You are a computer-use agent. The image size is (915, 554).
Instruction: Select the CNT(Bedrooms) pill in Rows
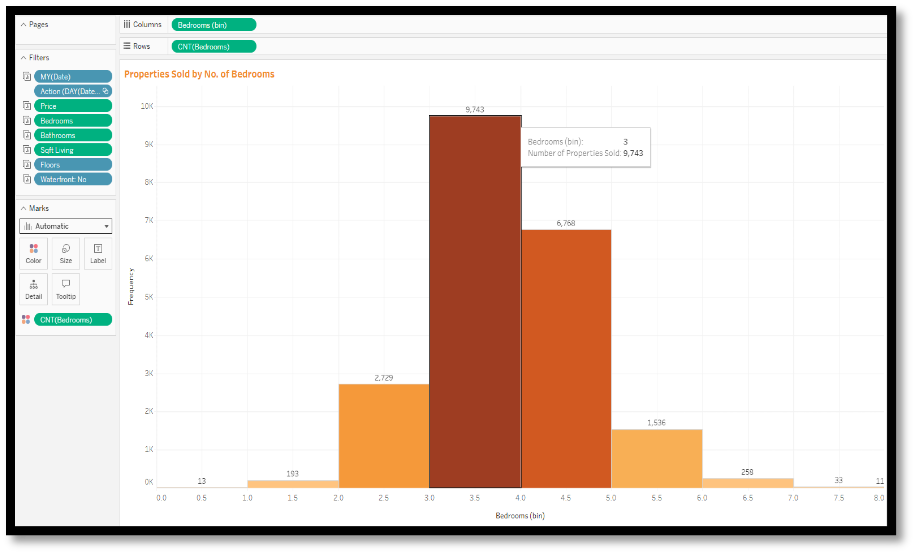pyautogui.click(x=213, y=46)
